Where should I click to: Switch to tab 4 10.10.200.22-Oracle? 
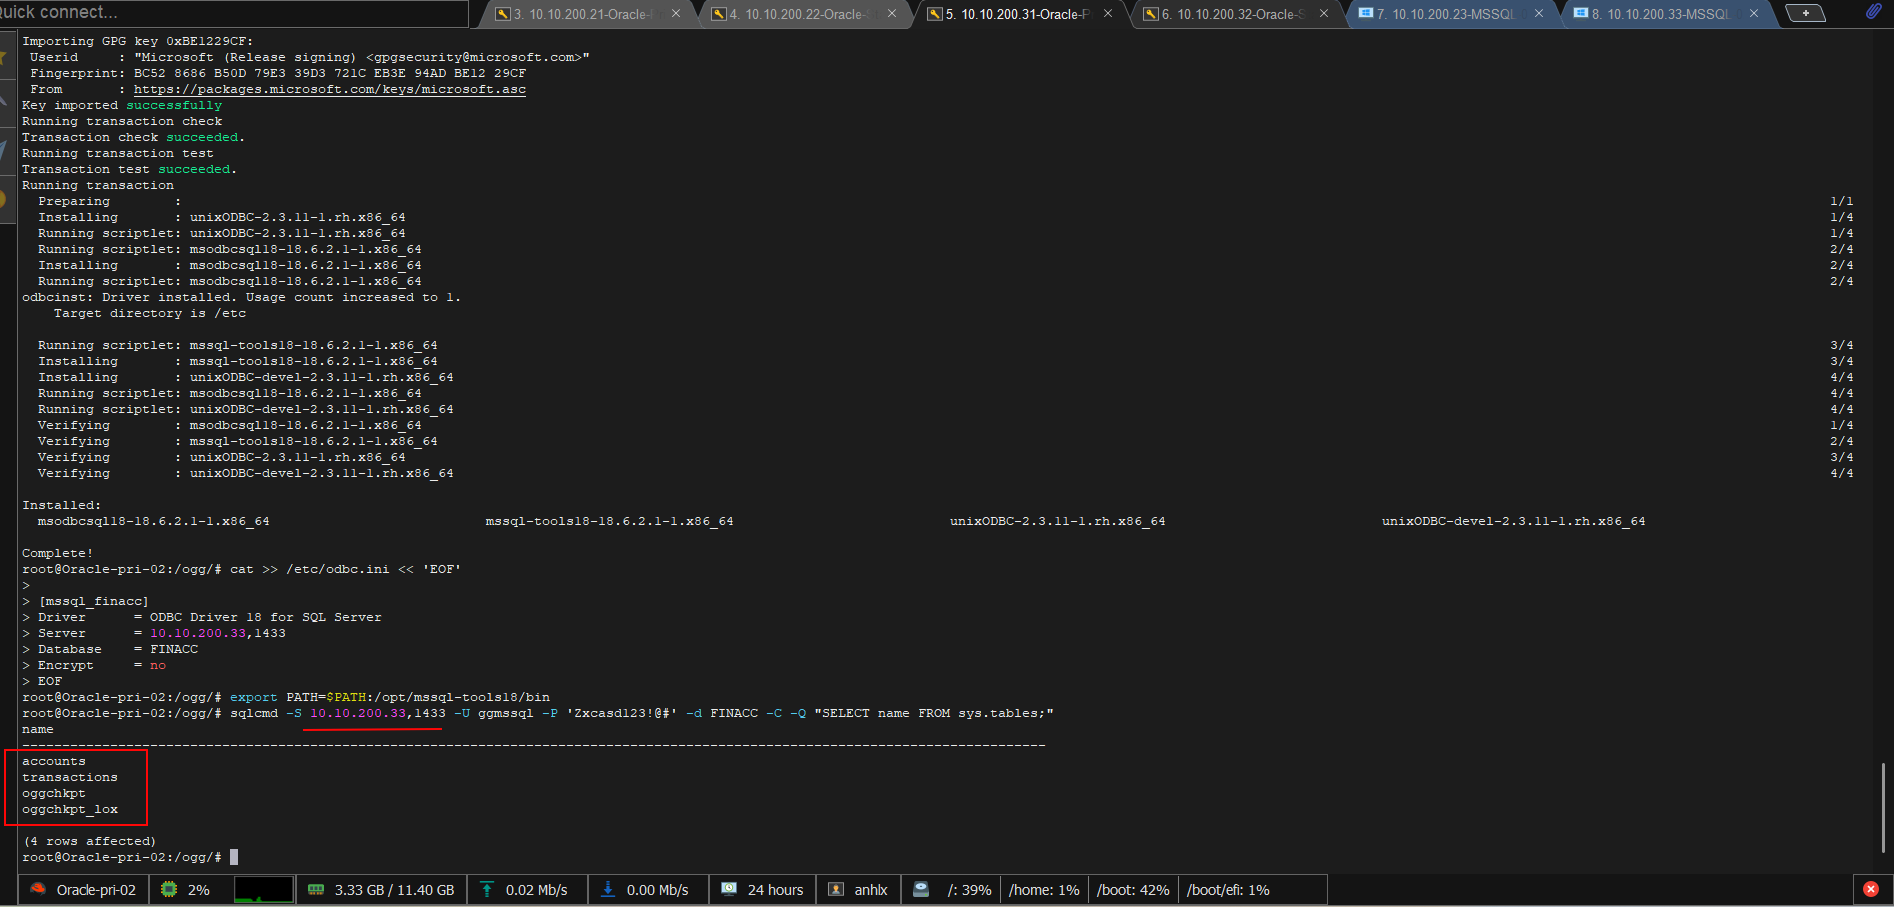tap(805, 14)
